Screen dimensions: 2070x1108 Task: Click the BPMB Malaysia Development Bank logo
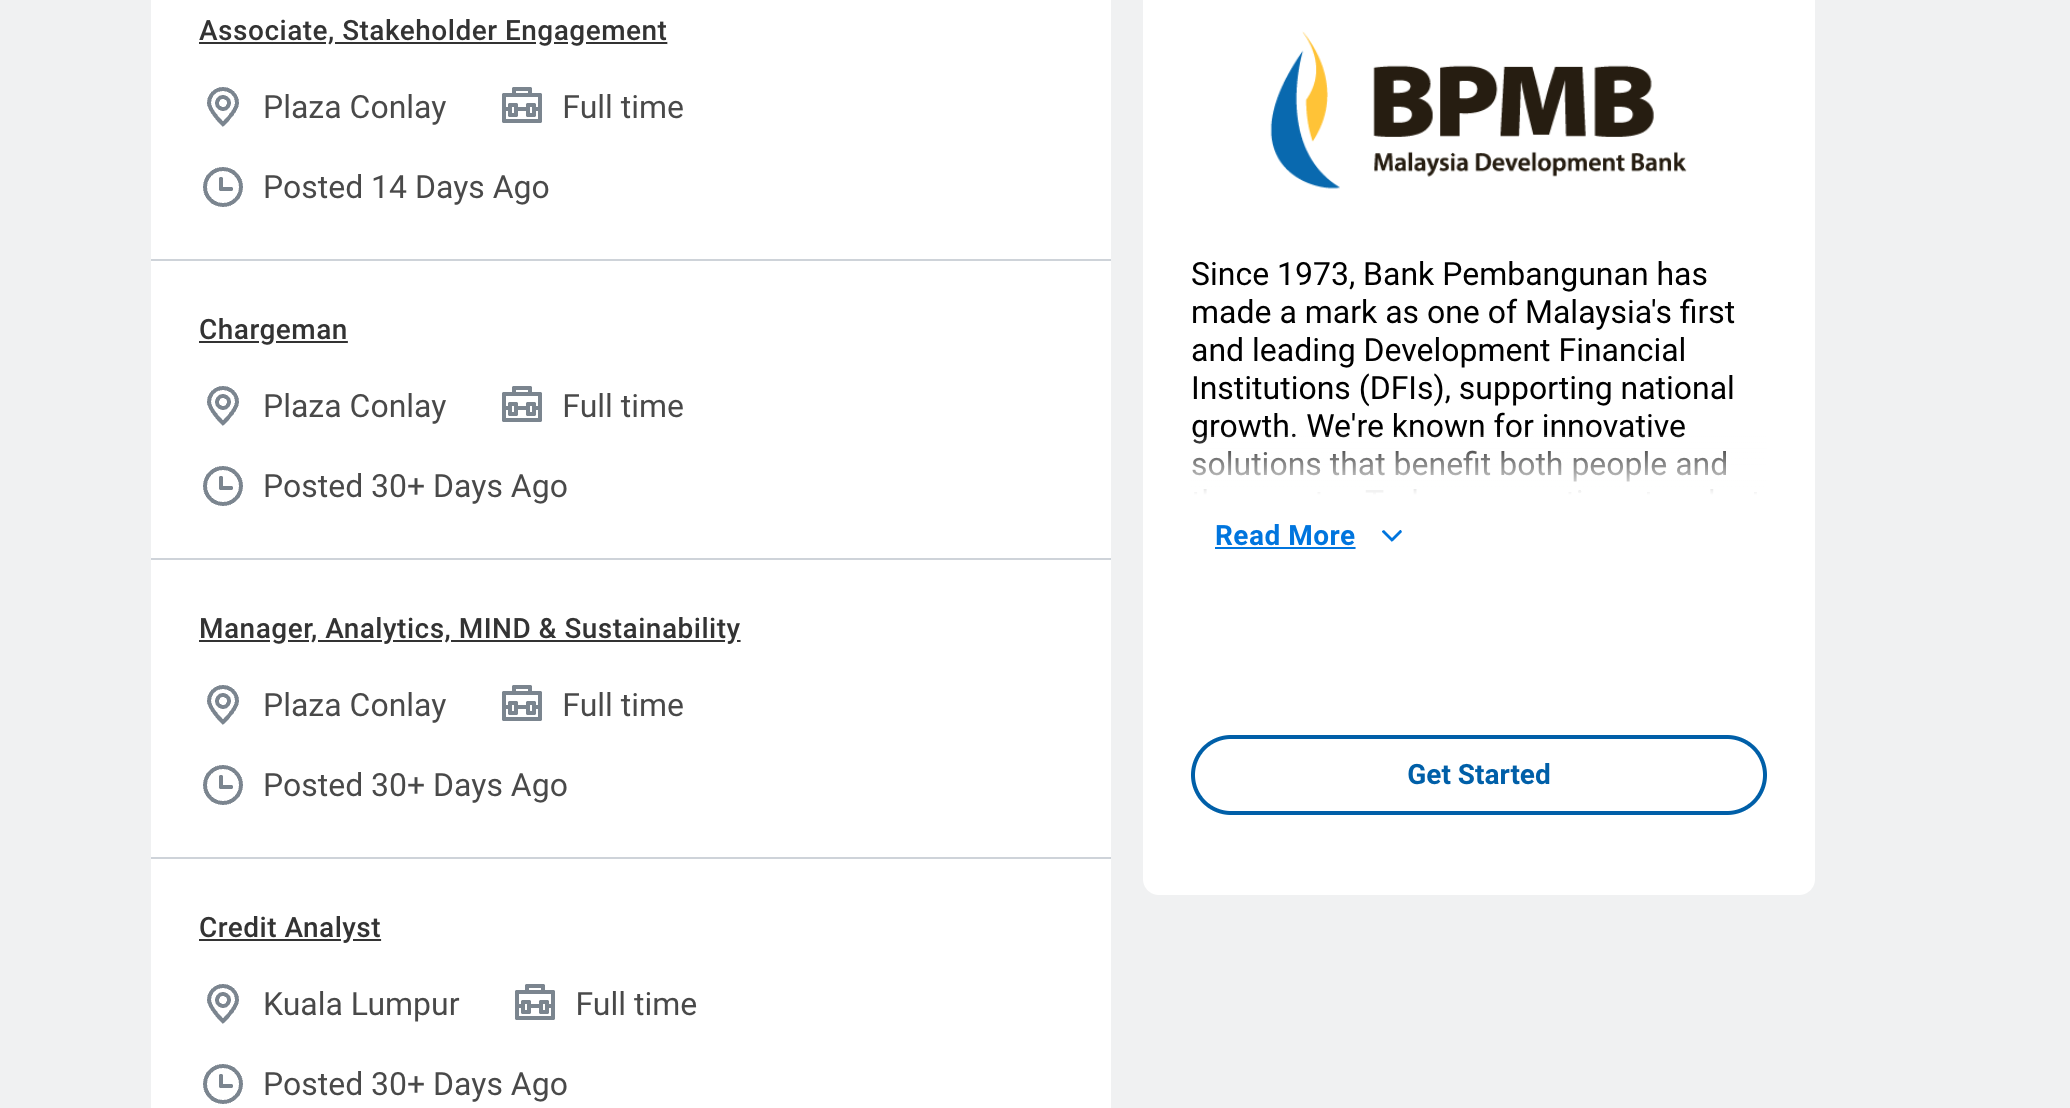point(1478,112)
